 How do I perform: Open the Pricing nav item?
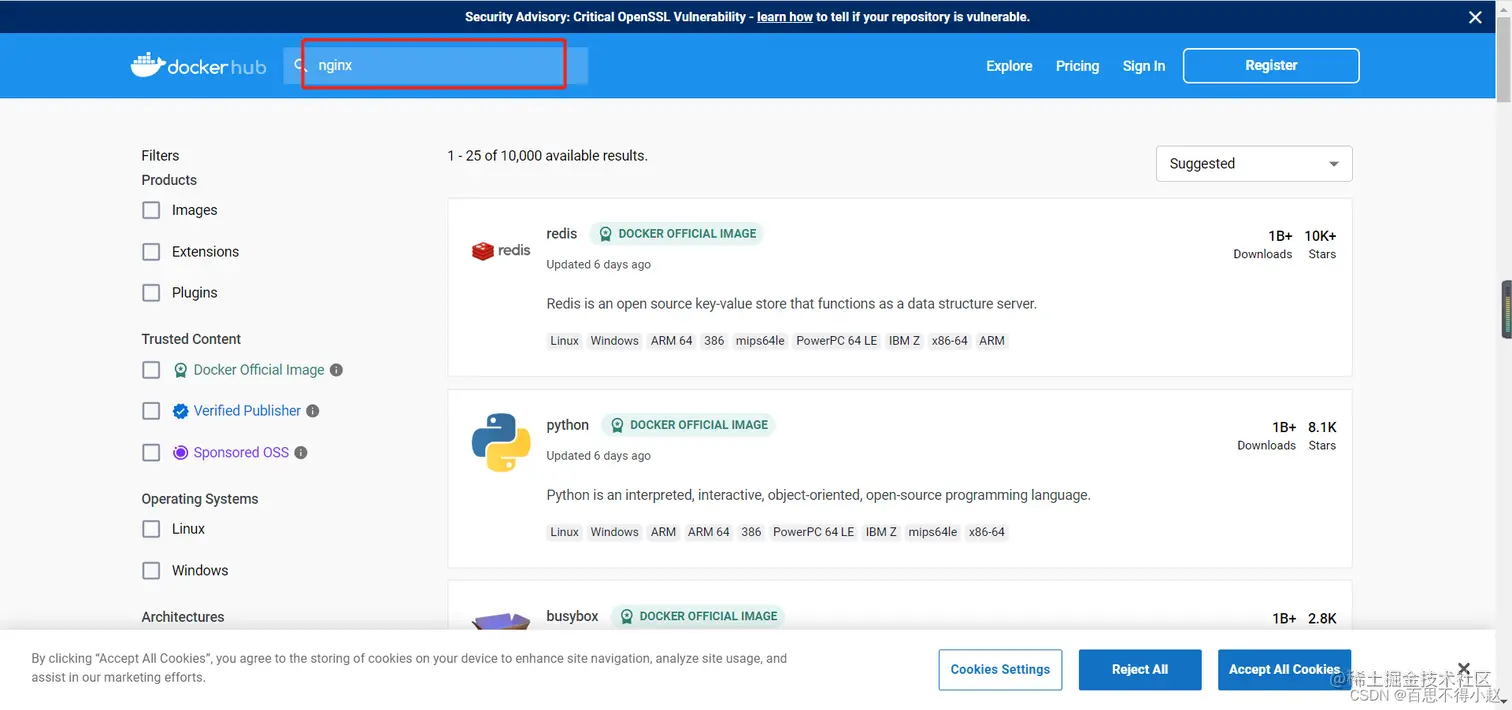pos(1077,66)
